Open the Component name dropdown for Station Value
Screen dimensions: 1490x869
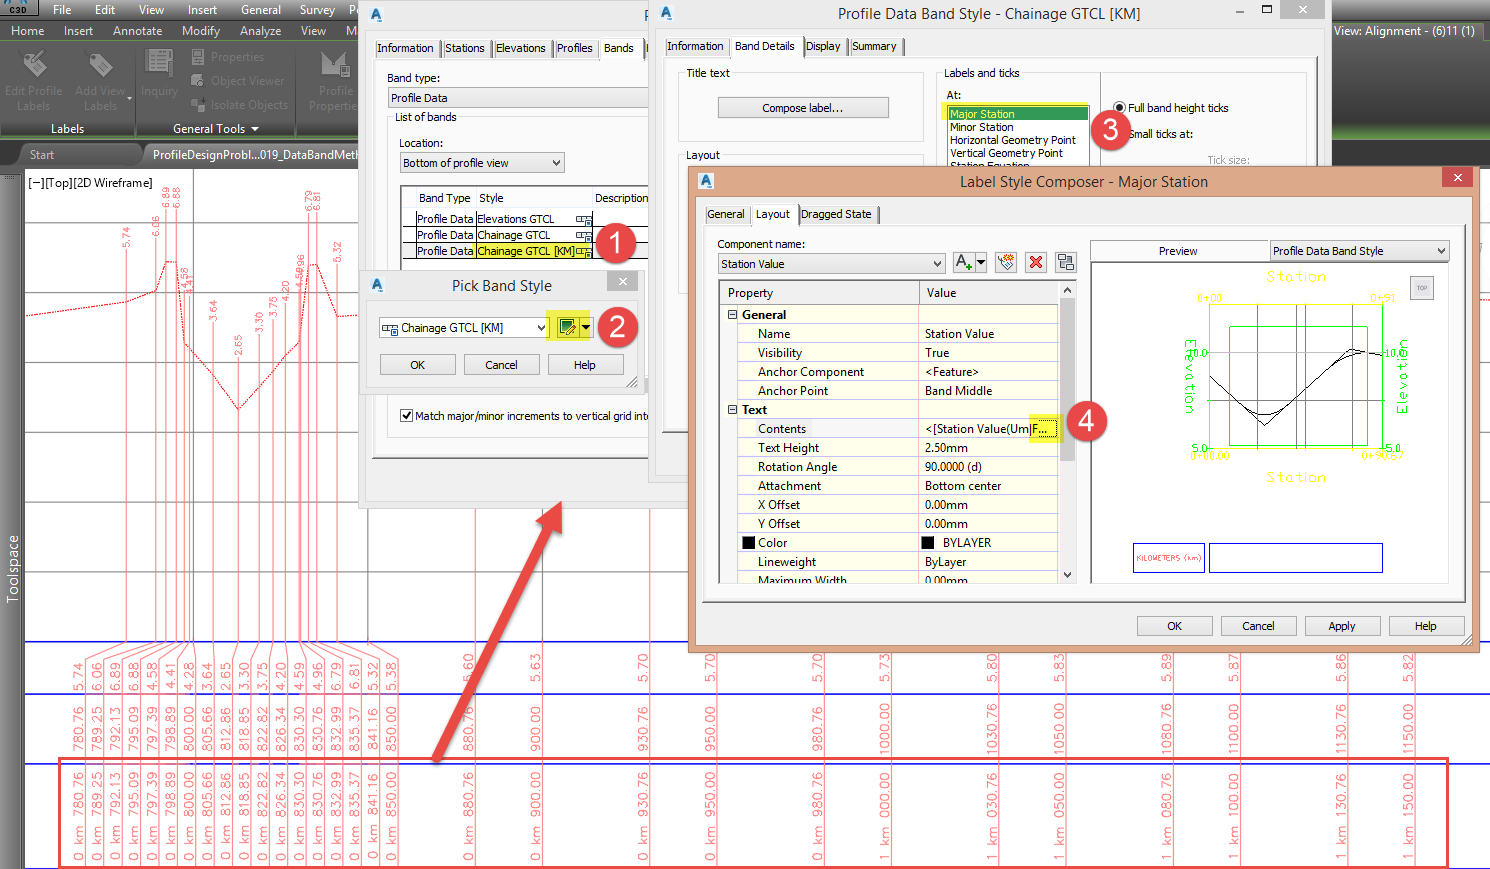pyautogui.click(x=936, y=263)
